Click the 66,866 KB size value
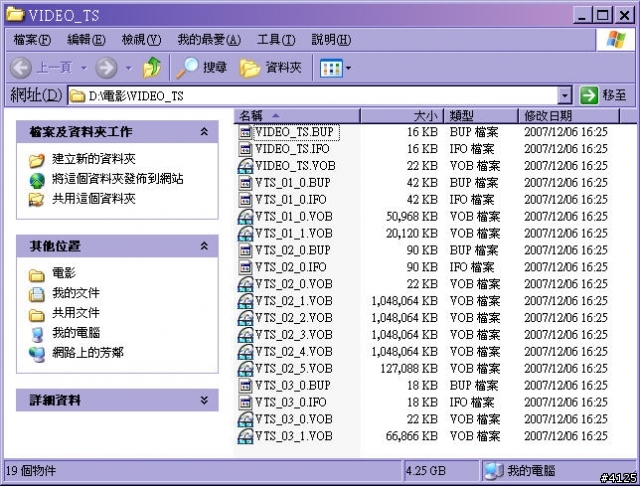 [412, 436]
